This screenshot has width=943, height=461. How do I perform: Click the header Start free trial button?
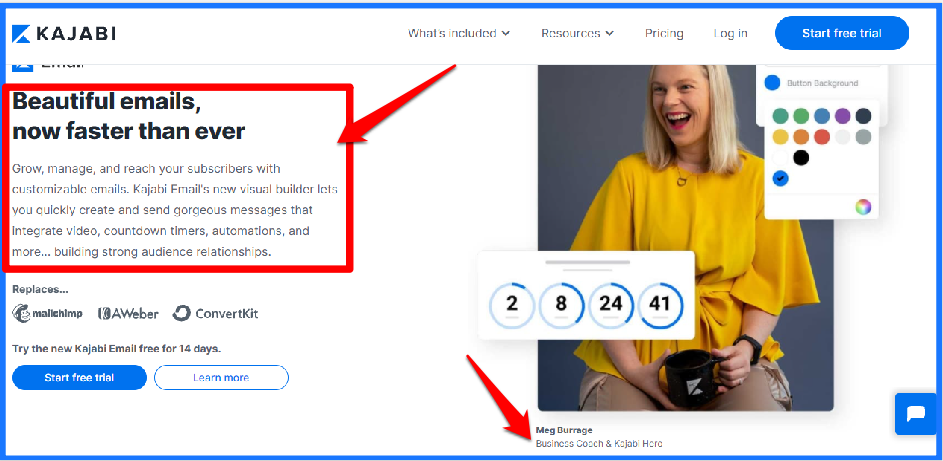(841, 33)
